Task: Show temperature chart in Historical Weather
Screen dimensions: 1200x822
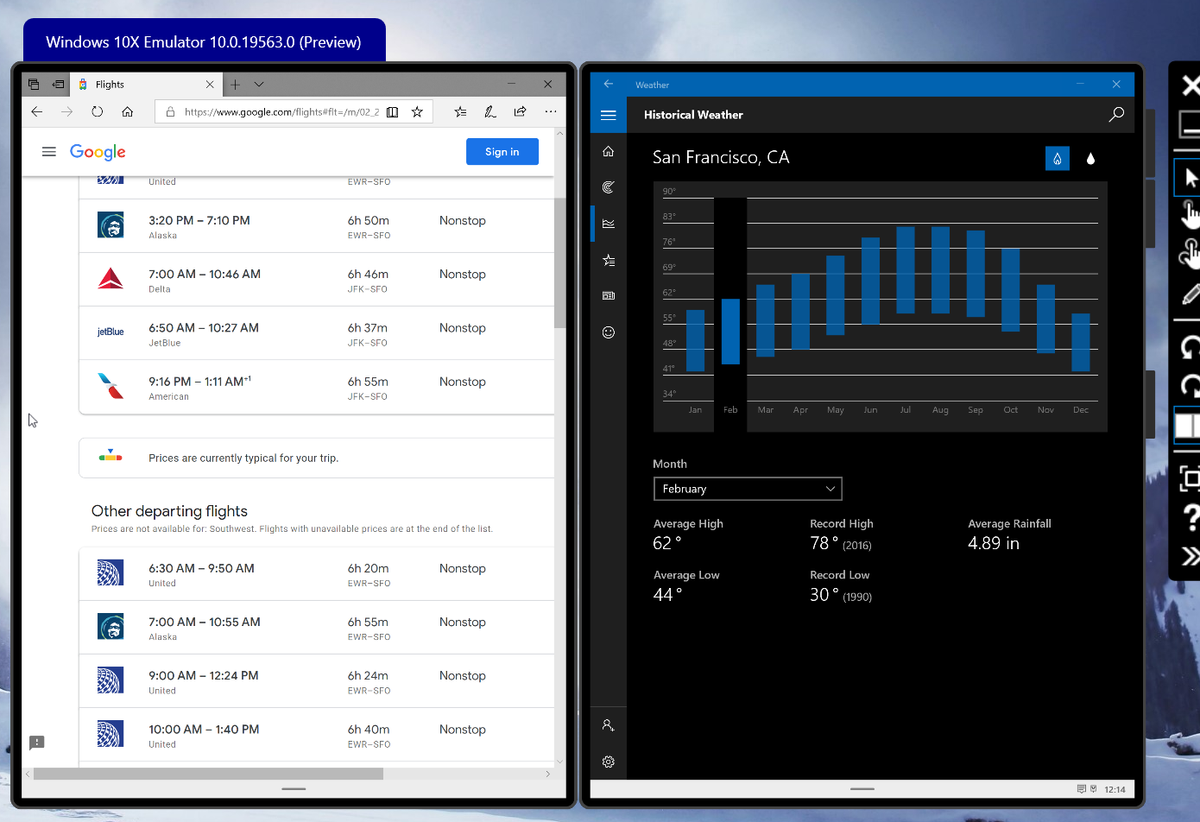Action: pos(1057,158)
